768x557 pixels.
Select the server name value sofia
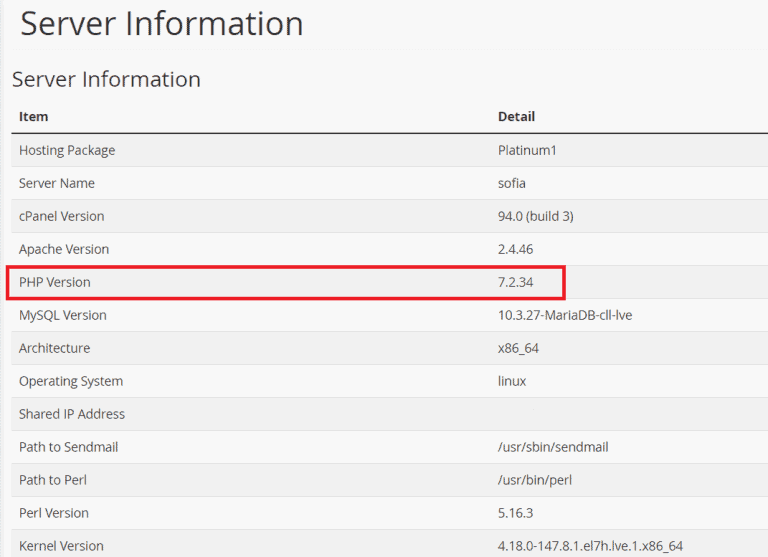click(512, 183)
